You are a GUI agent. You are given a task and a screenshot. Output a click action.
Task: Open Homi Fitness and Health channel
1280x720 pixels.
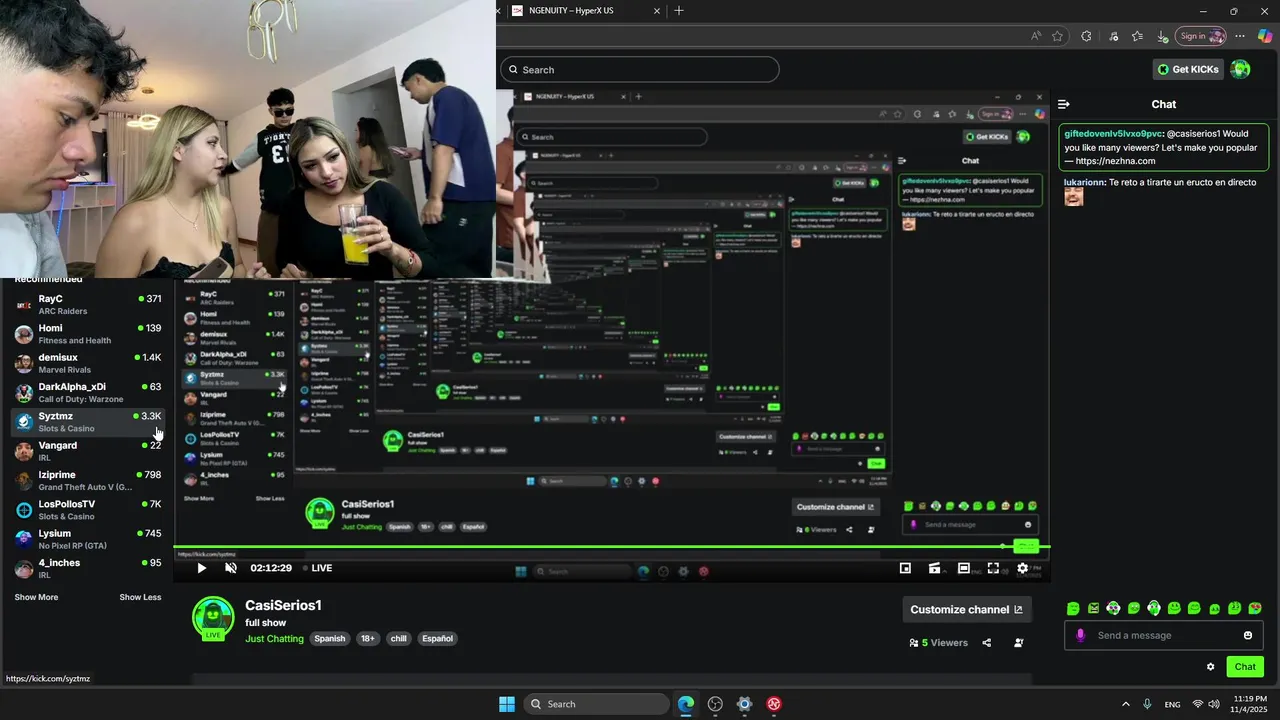coord(88,334)
